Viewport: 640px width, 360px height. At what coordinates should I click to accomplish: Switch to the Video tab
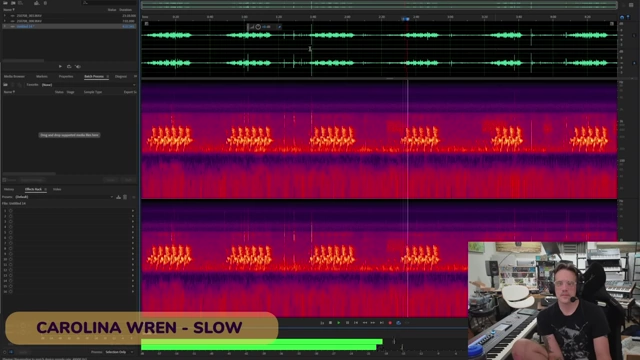(x=57, y=189)
